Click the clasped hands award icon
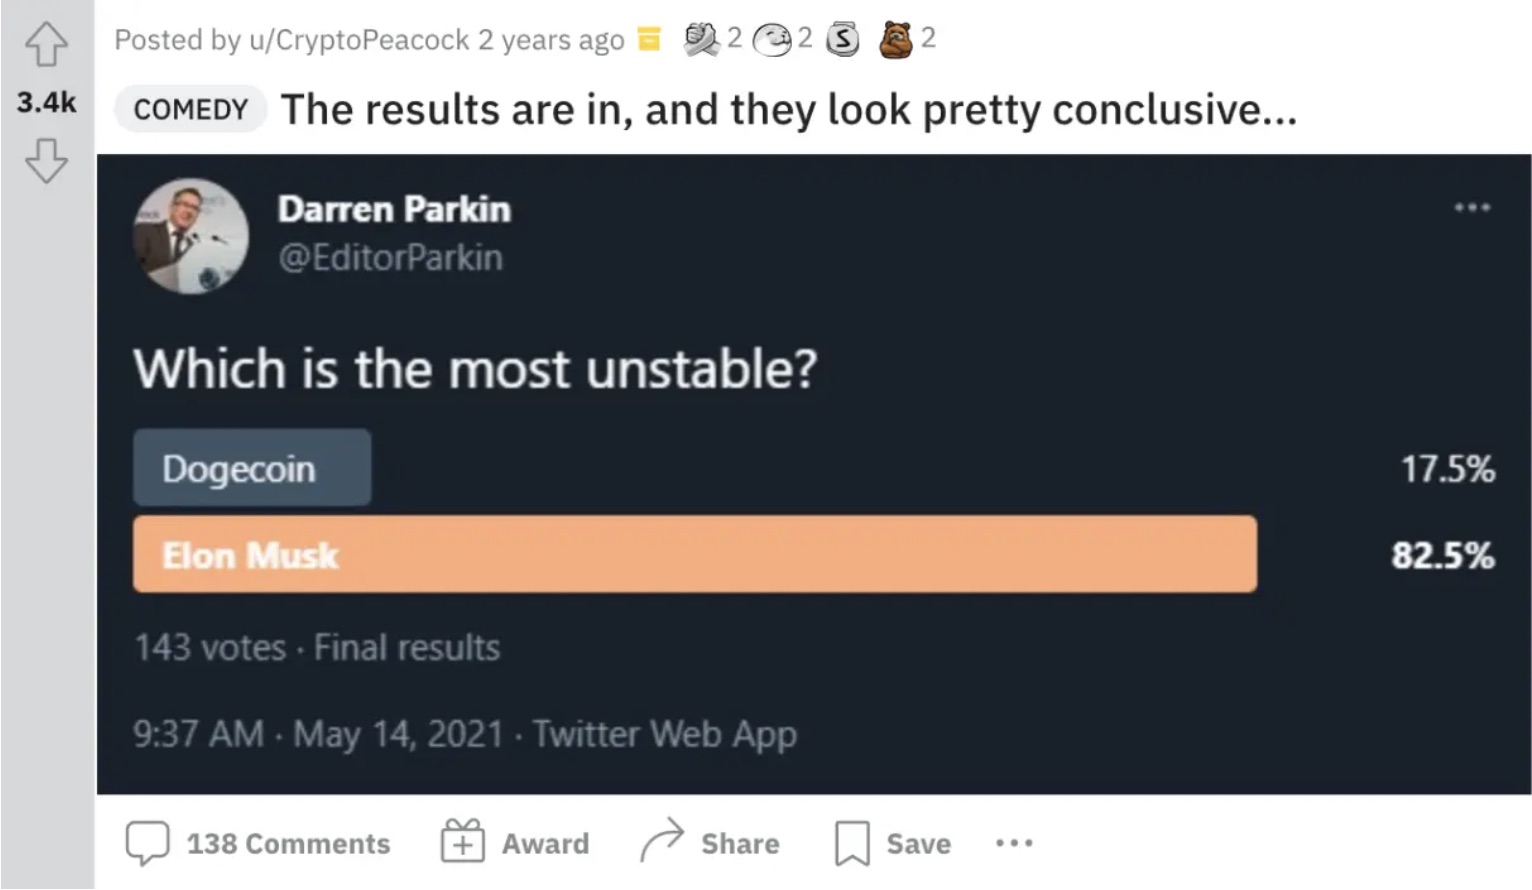 (x=701, y=39)
